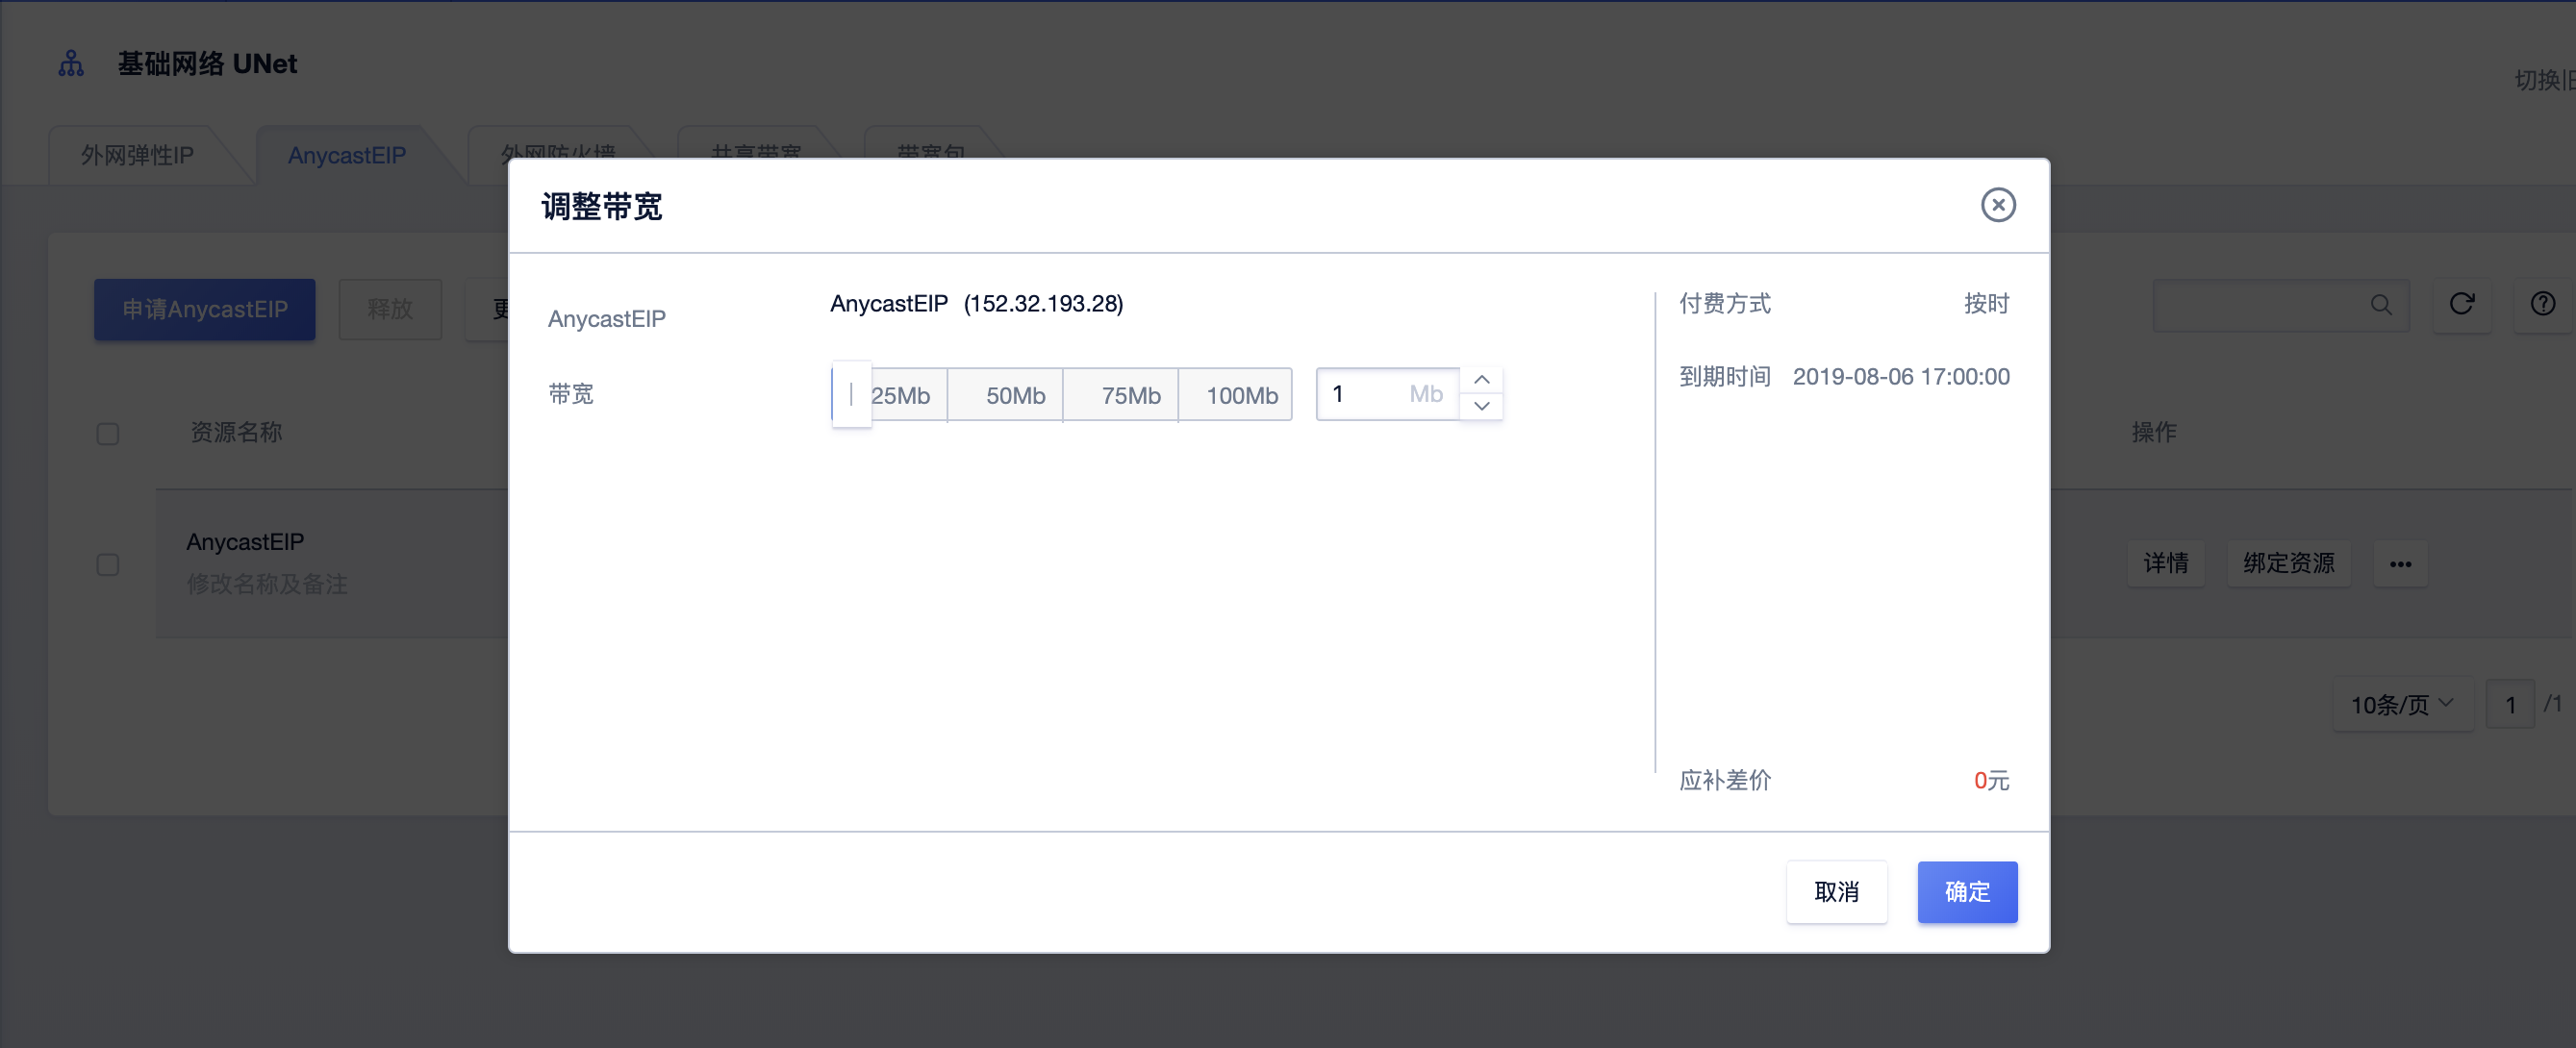Click the 释放 button

pyautogui.click(x=390, y=309)
